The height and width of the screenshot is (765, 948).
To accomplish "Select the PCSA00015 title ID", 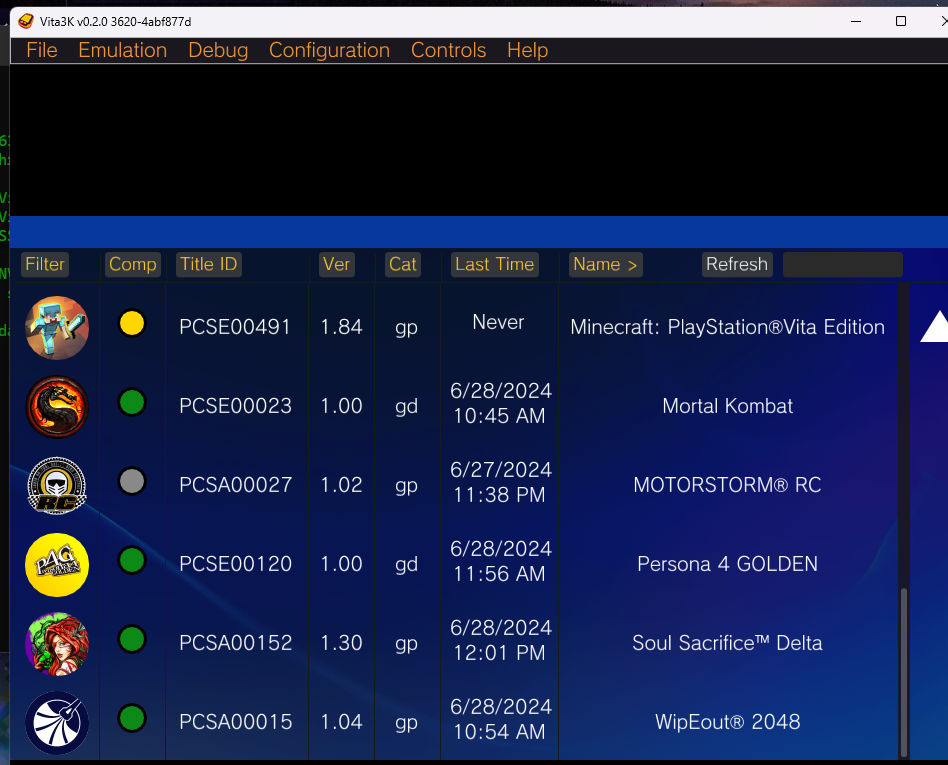I will (235, 722).
